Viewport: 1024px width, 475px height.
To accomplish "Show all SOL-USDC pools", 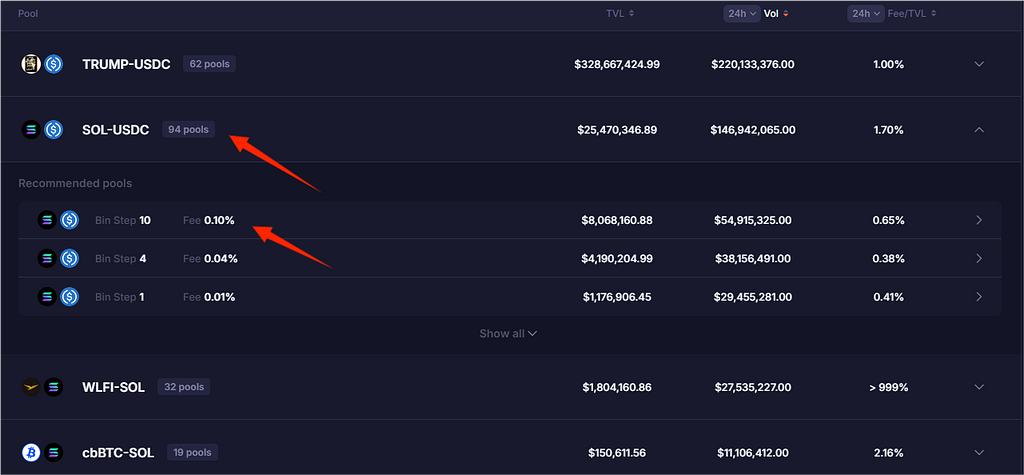I will click(508, 333).
